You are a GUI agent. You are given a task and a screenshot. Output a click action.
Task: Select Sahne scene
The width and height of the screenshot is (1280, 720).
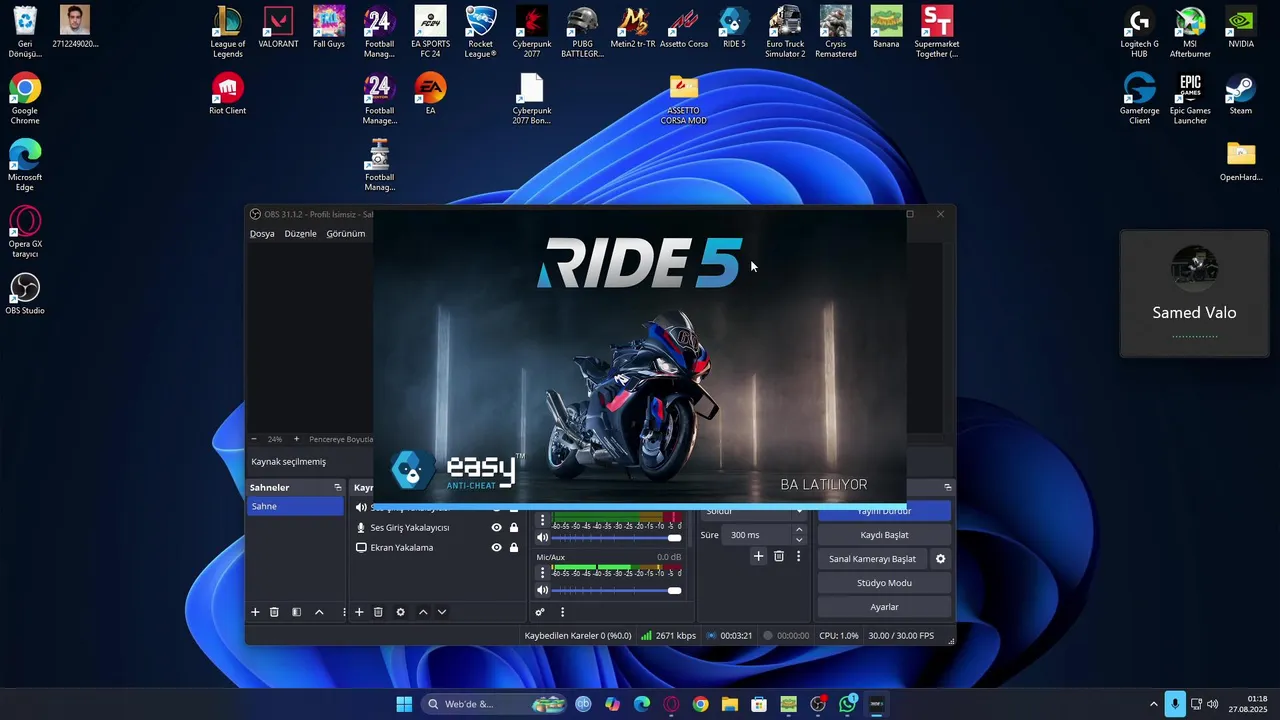(295, 507)
